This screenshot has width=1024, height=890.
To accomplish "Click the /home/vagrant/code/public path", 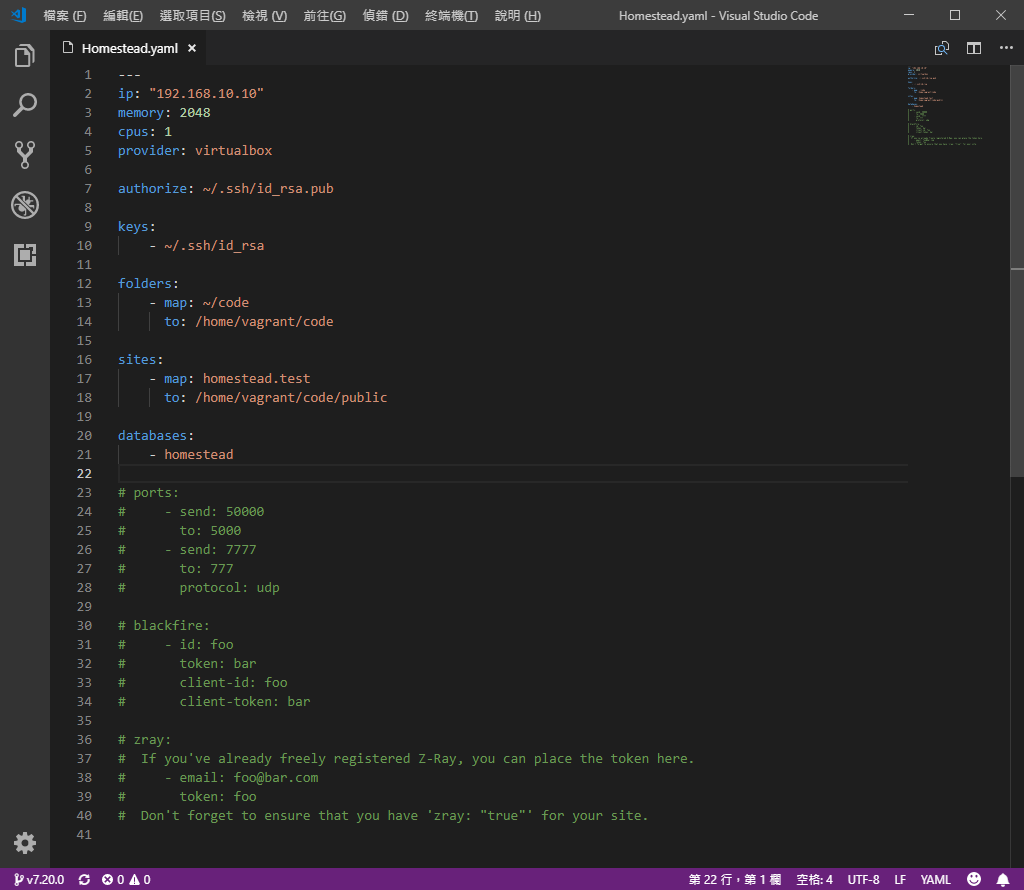I will point(291,397).
